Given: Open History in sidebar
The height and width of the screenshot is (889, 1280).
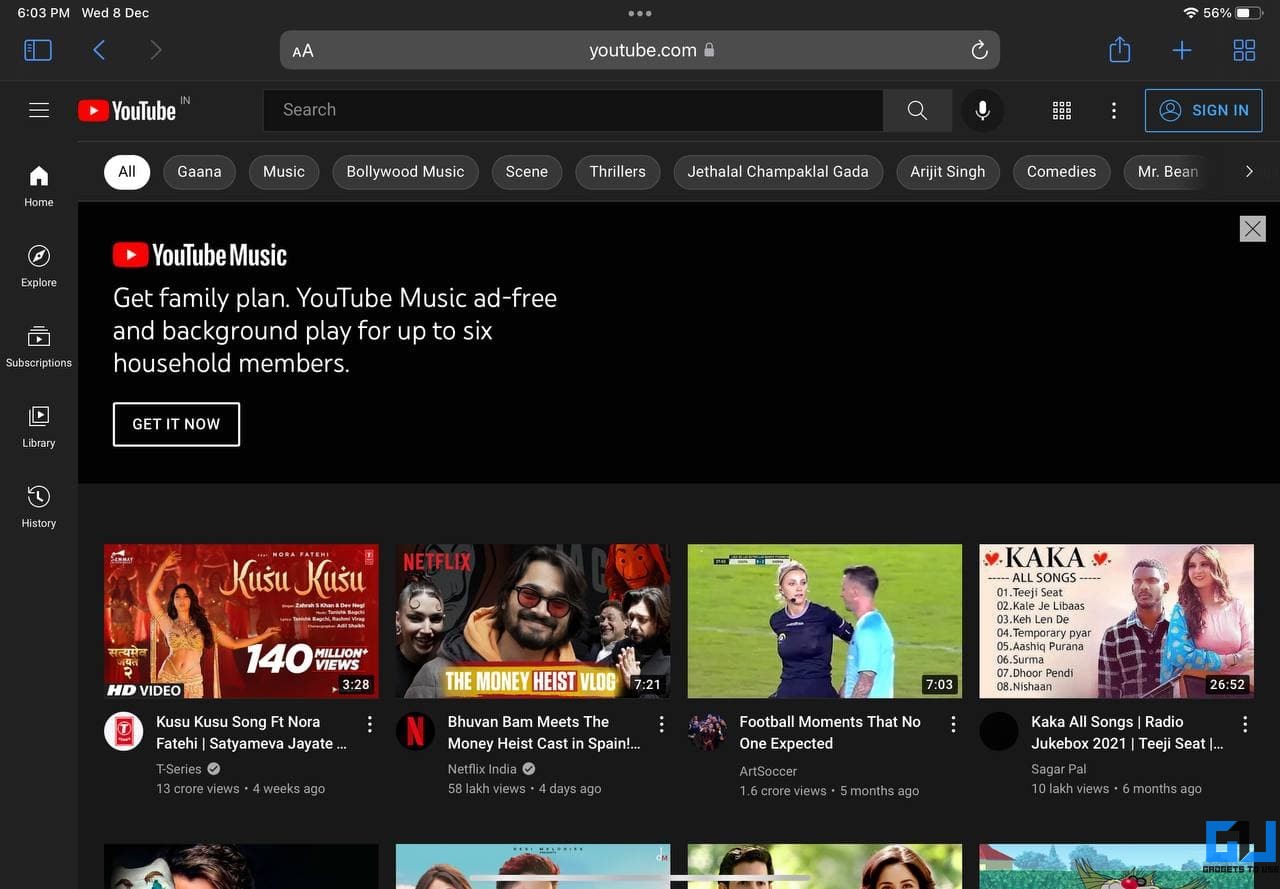Looking at the screenshot, I should pyautogui.click(x=39, y=506).
